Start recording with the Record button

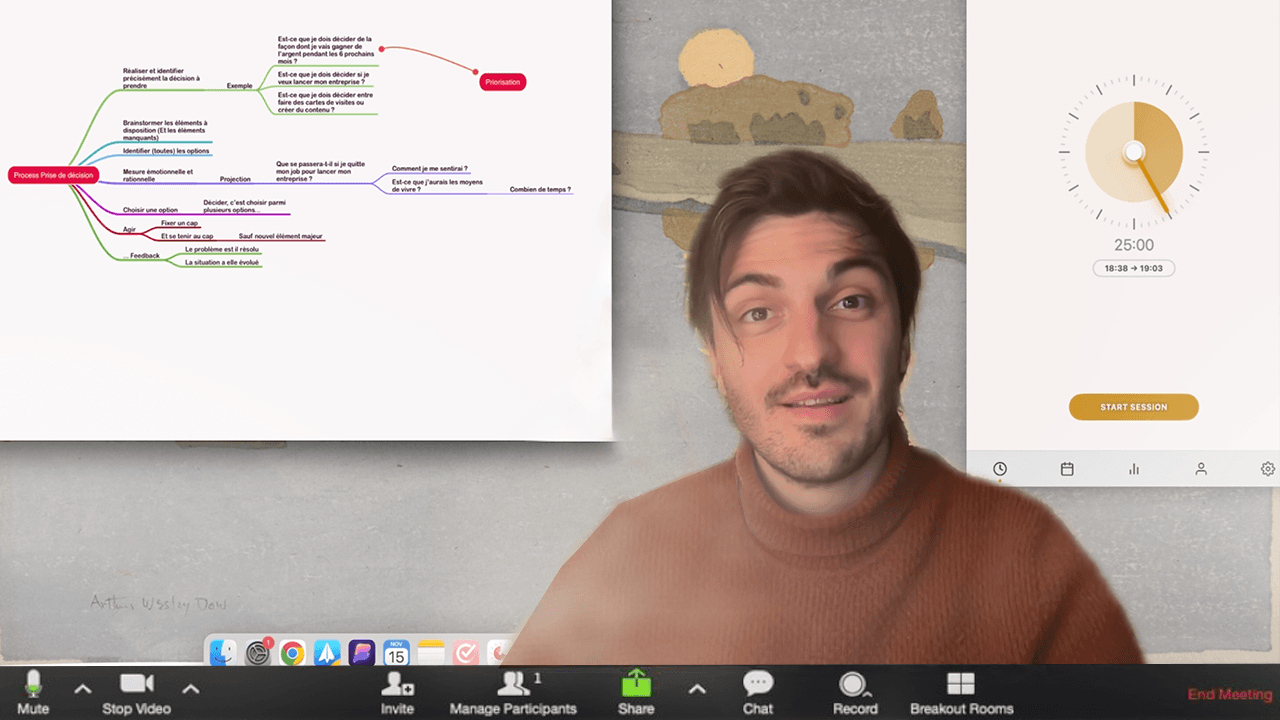(855, 692)
